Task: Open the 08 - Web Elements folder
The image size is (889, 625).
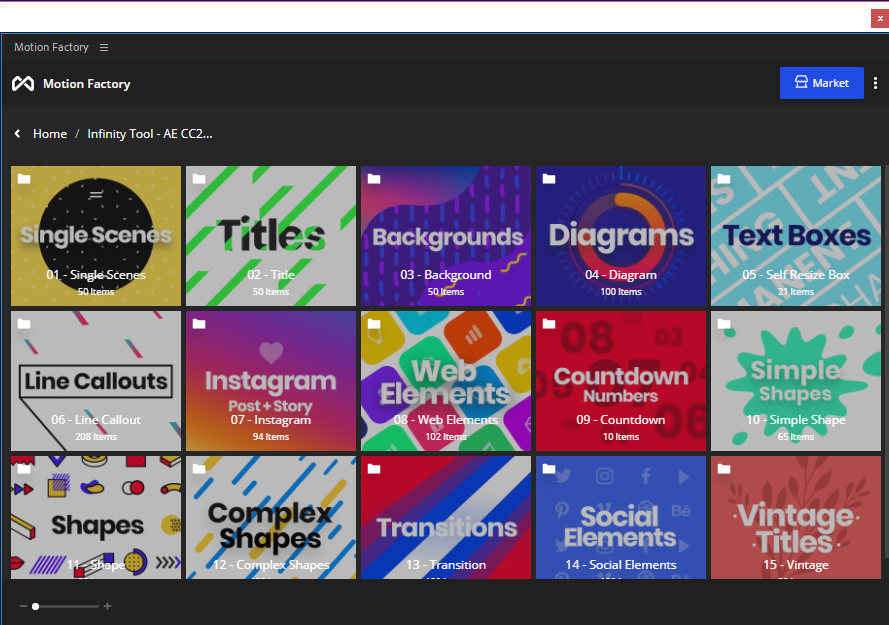Action: click(x=446, y=381)
